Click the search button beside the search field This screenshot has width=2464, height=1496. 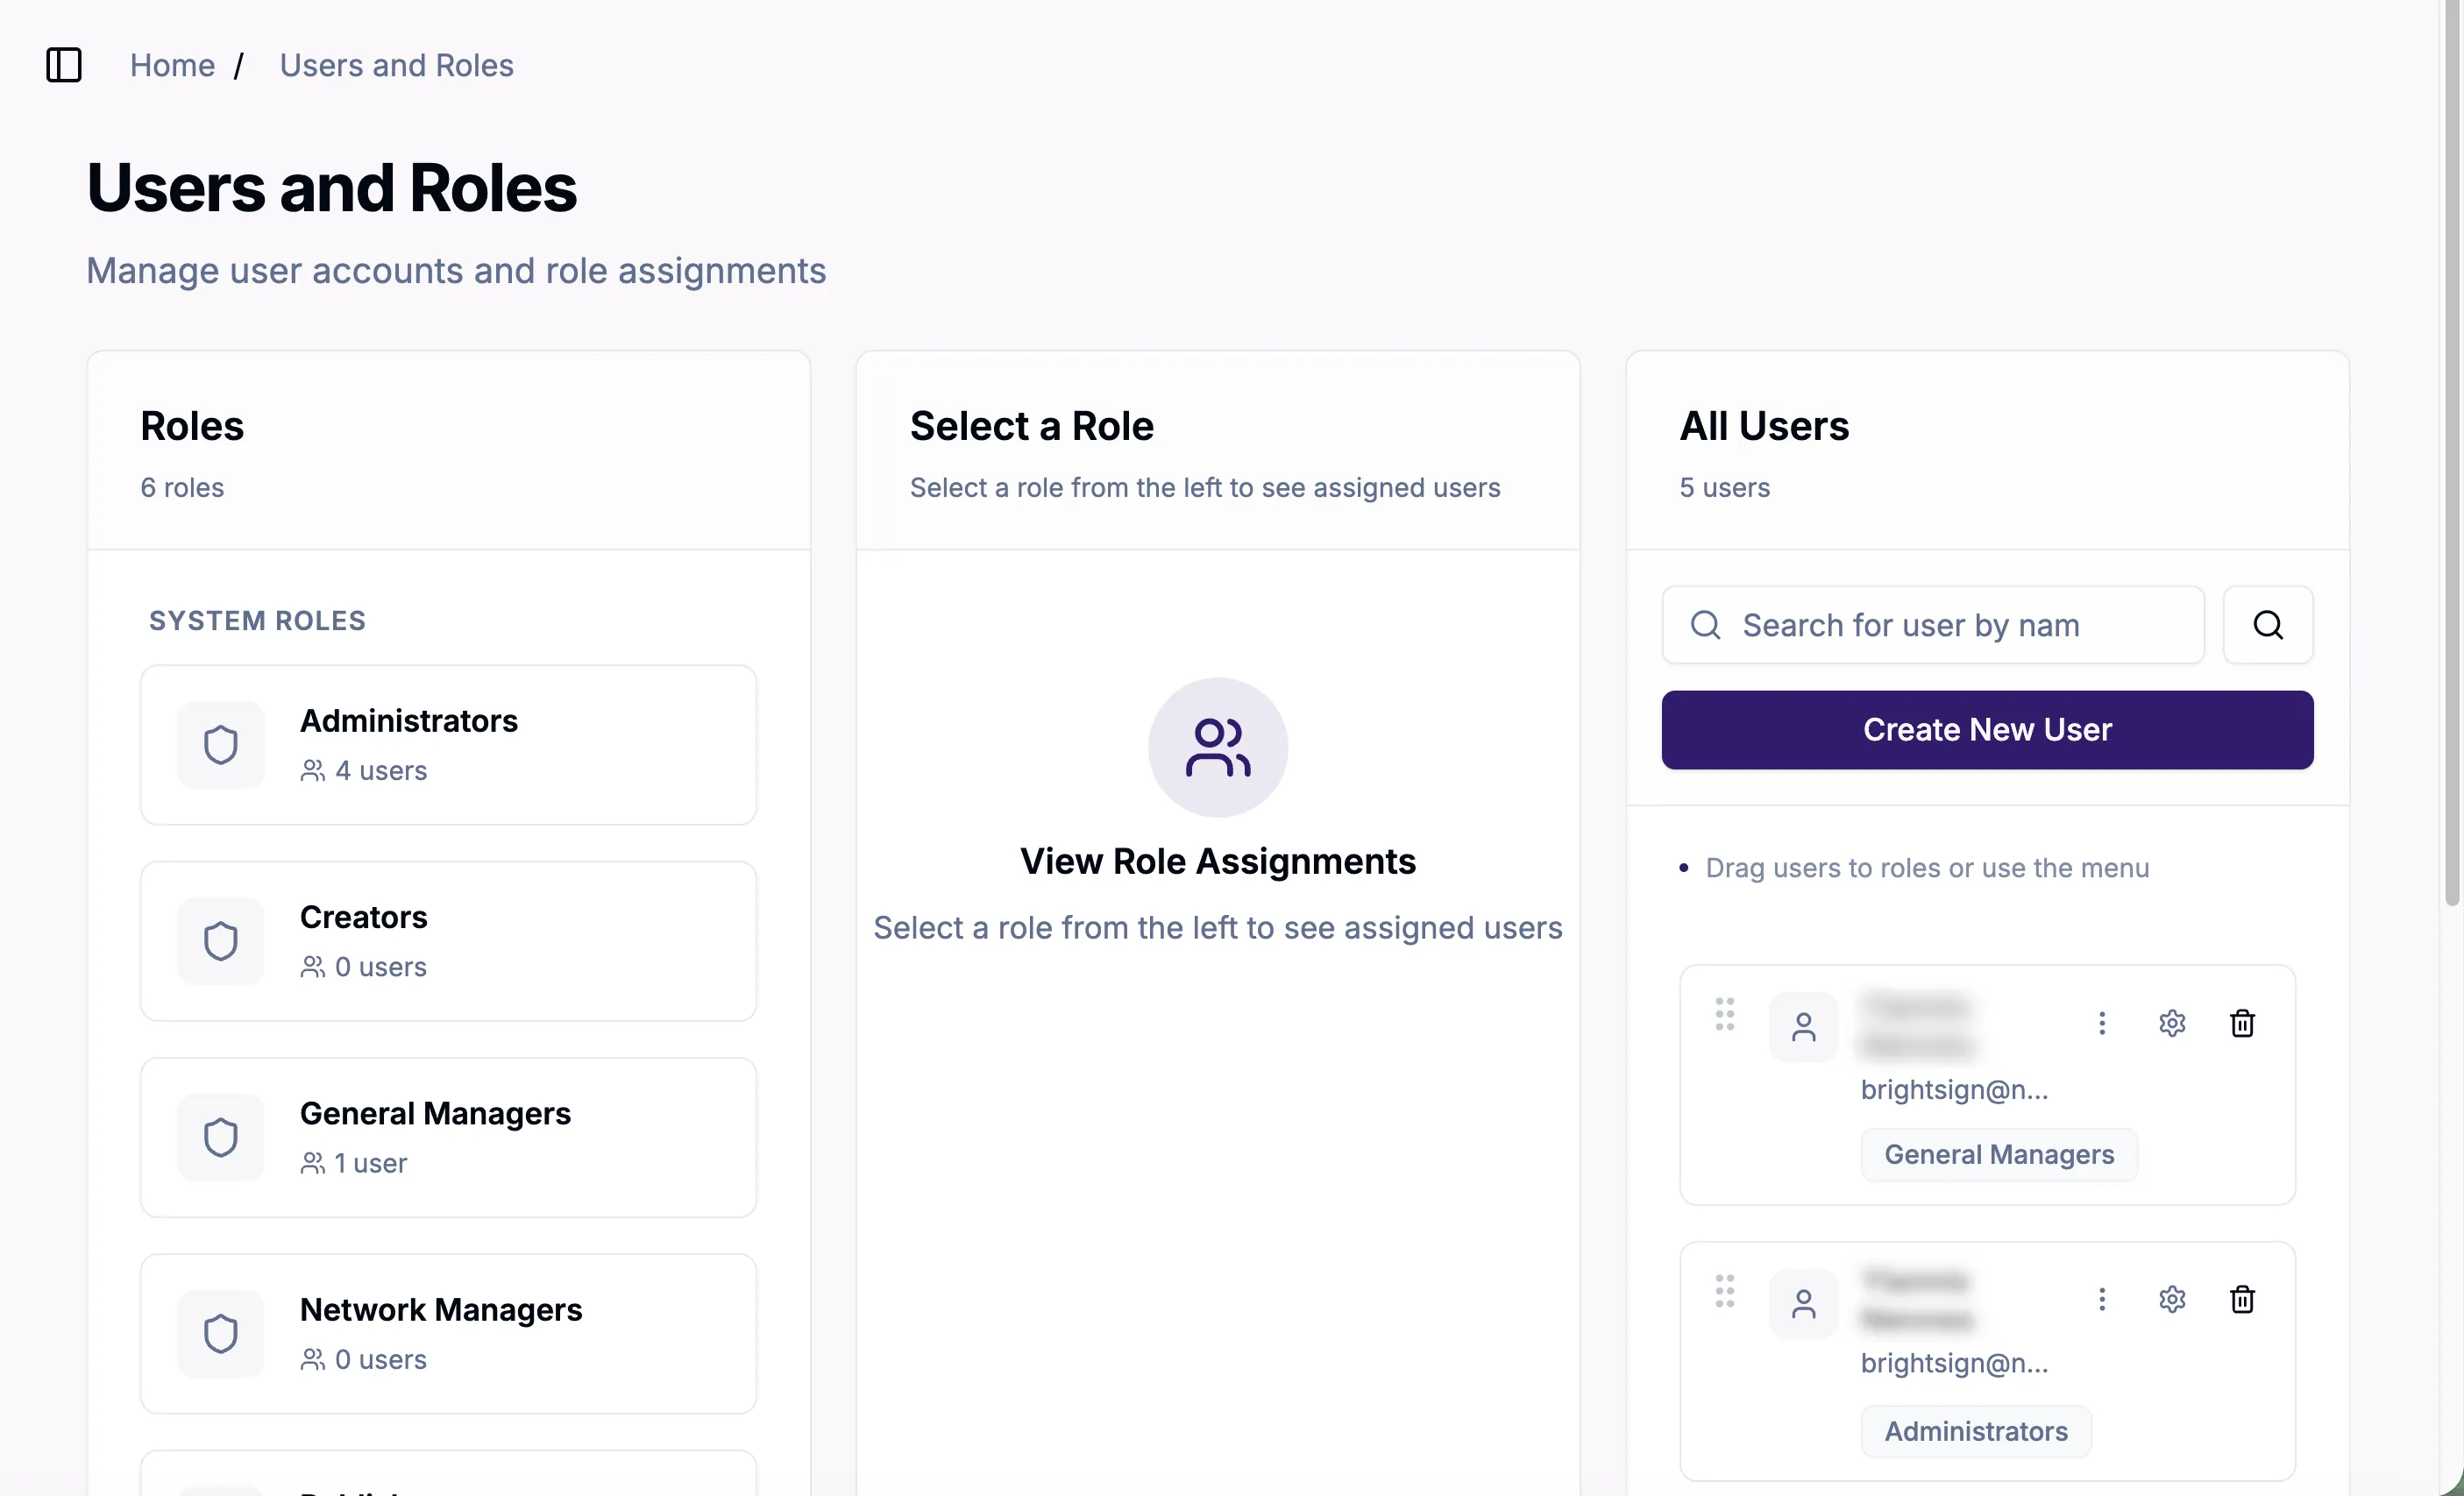click(x=2268, y=625)
